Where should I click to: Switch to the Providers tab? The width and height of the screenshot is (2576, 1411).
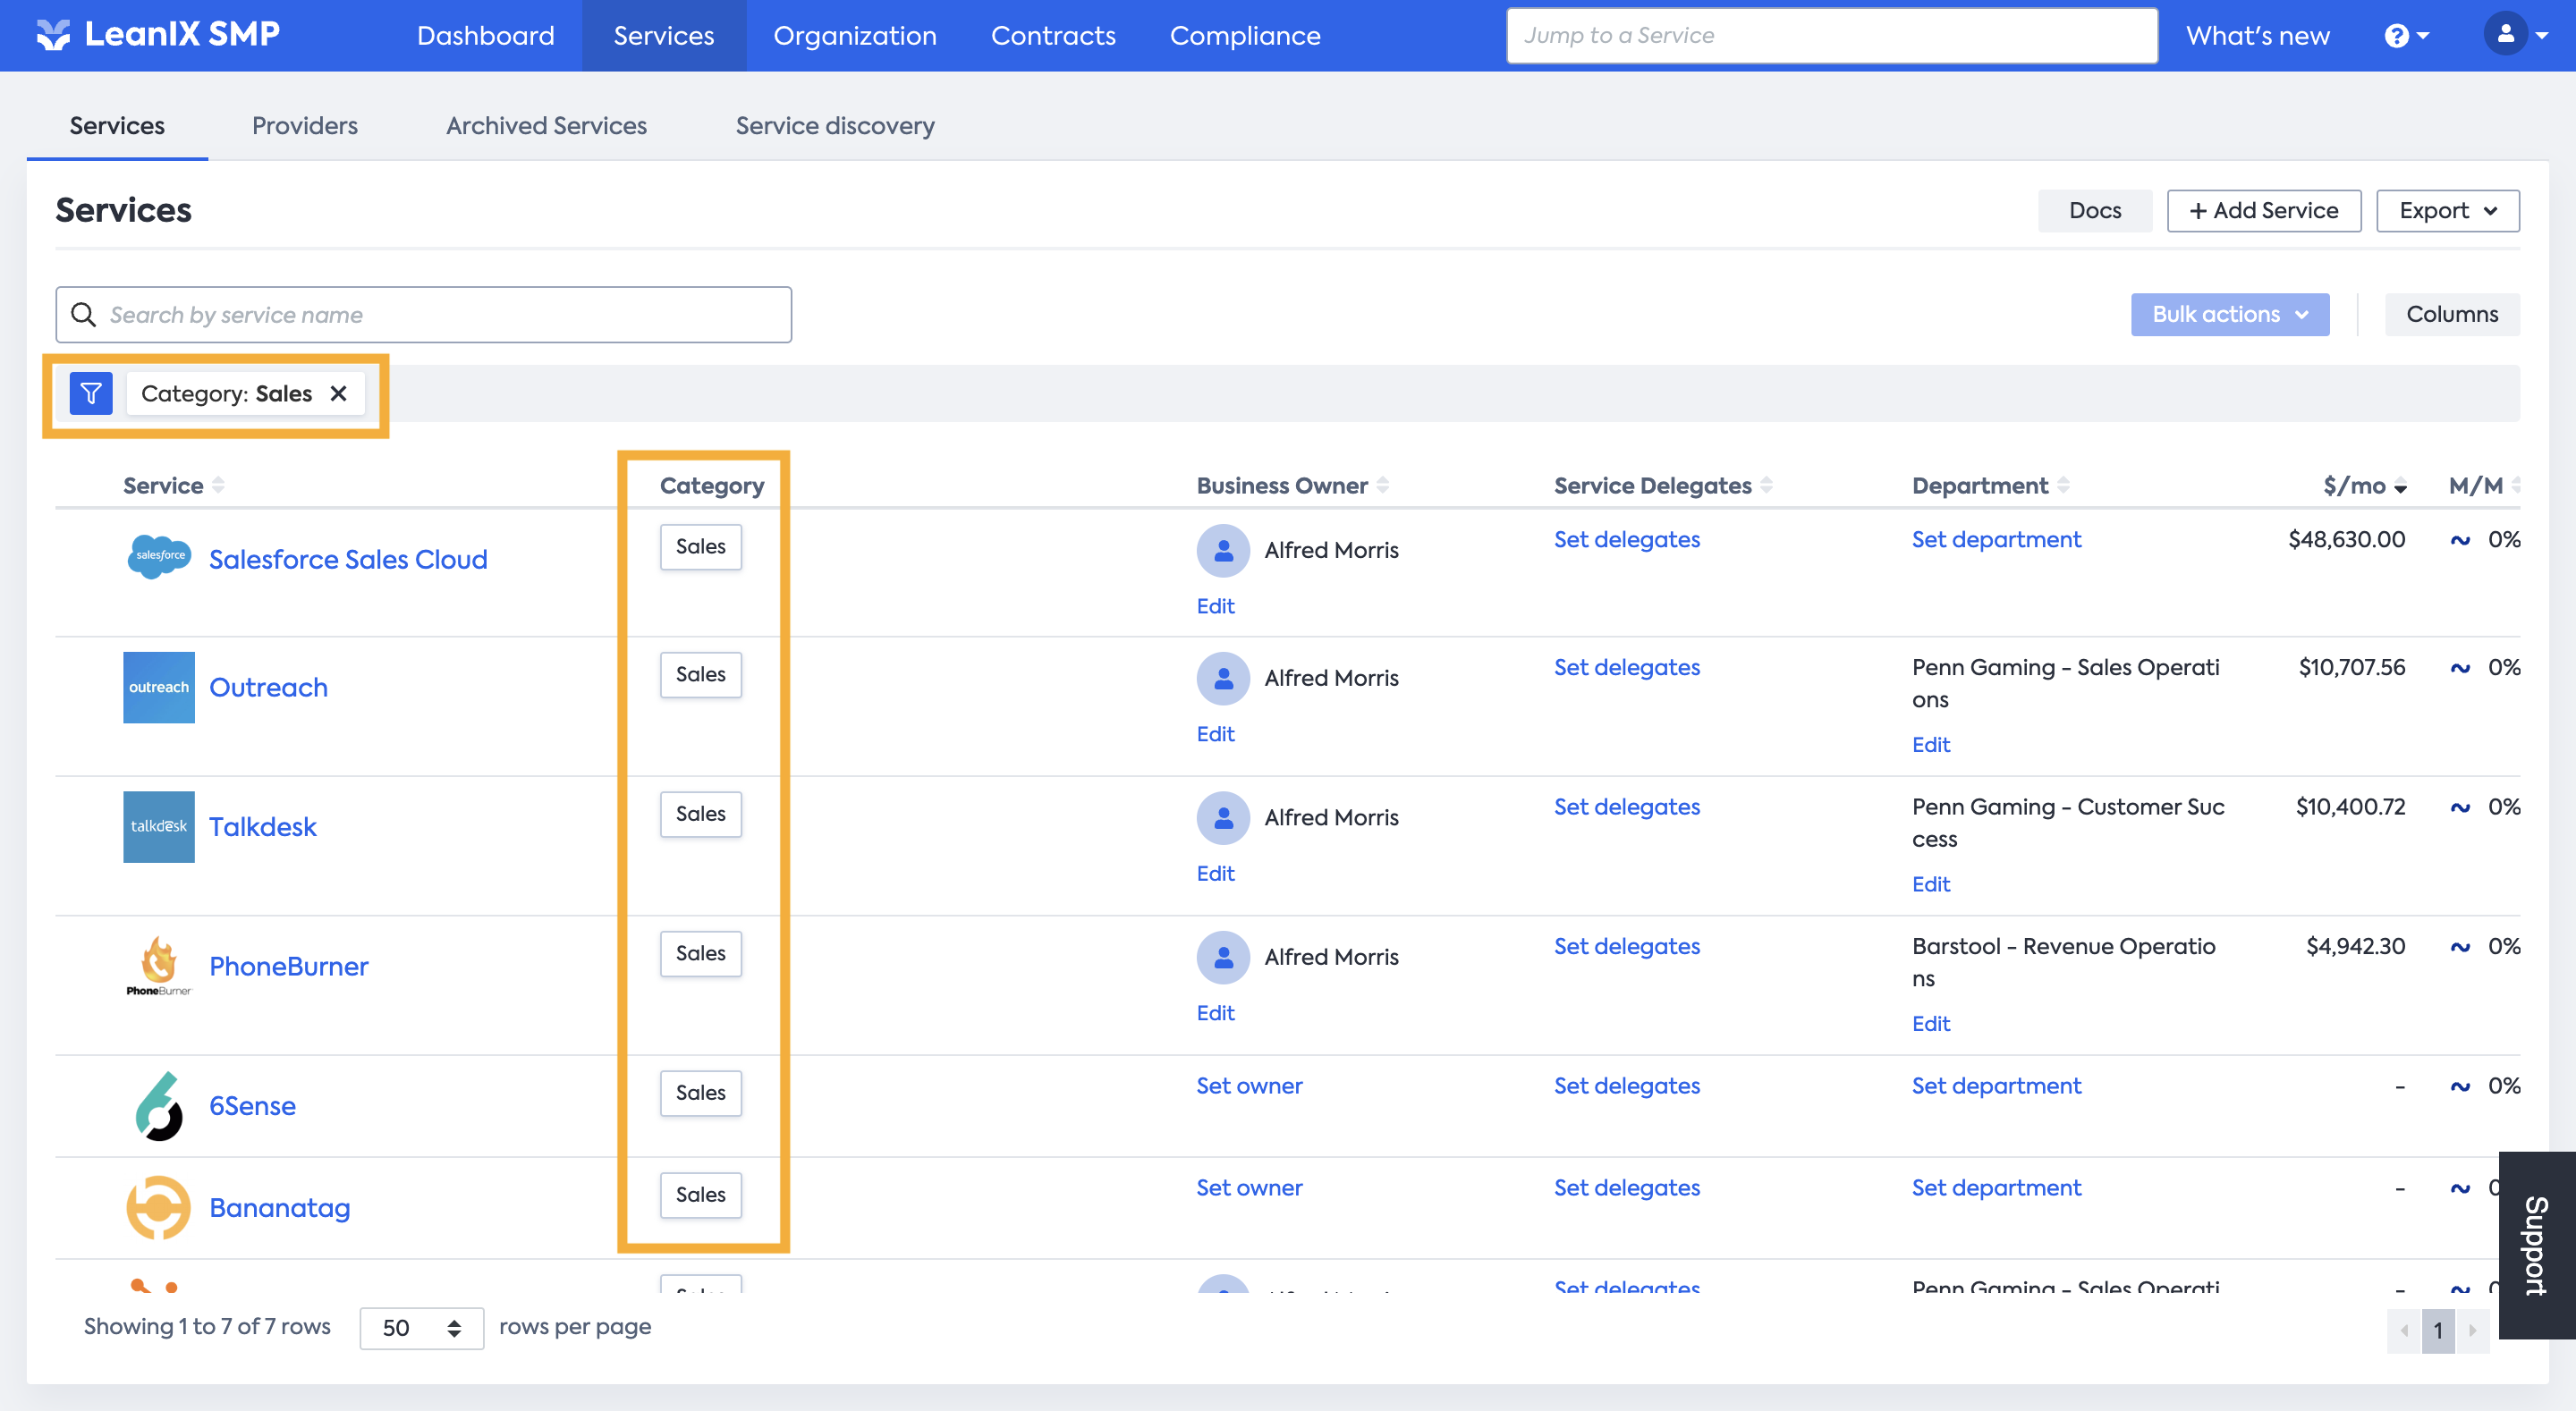click(304, 126)
